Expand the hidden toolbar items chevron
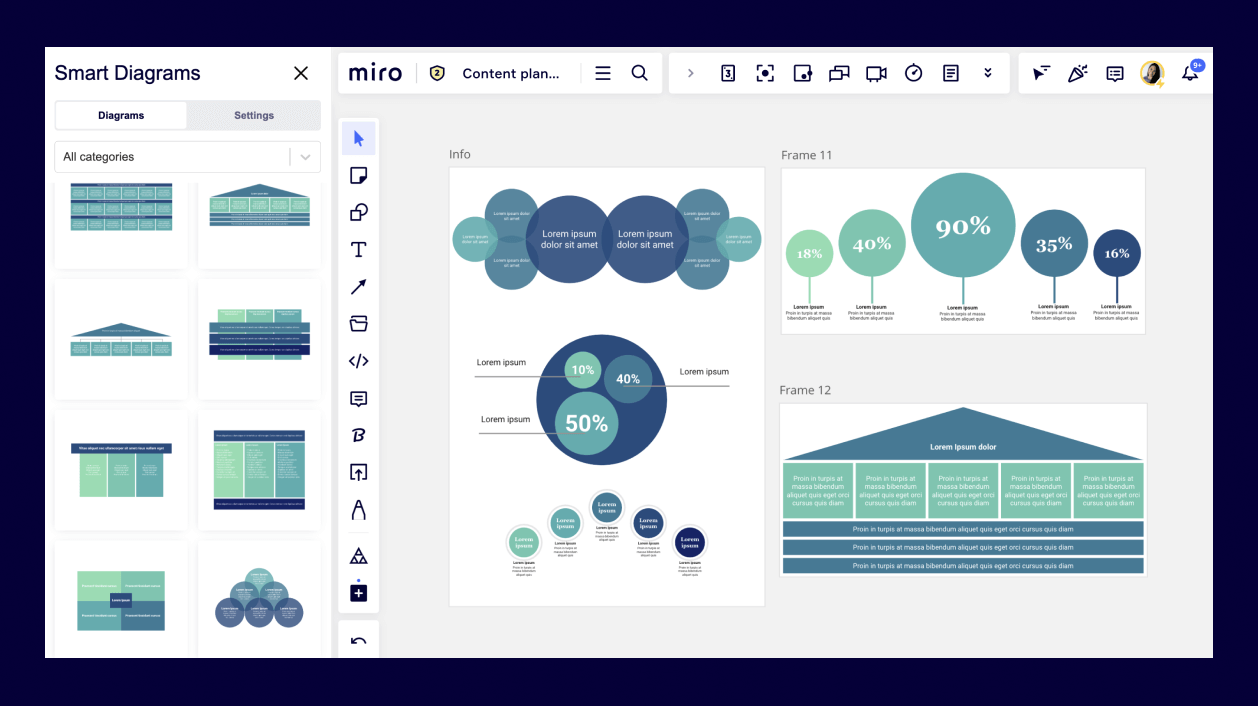This screenshot has height=706, width=1258. [987, 72]
